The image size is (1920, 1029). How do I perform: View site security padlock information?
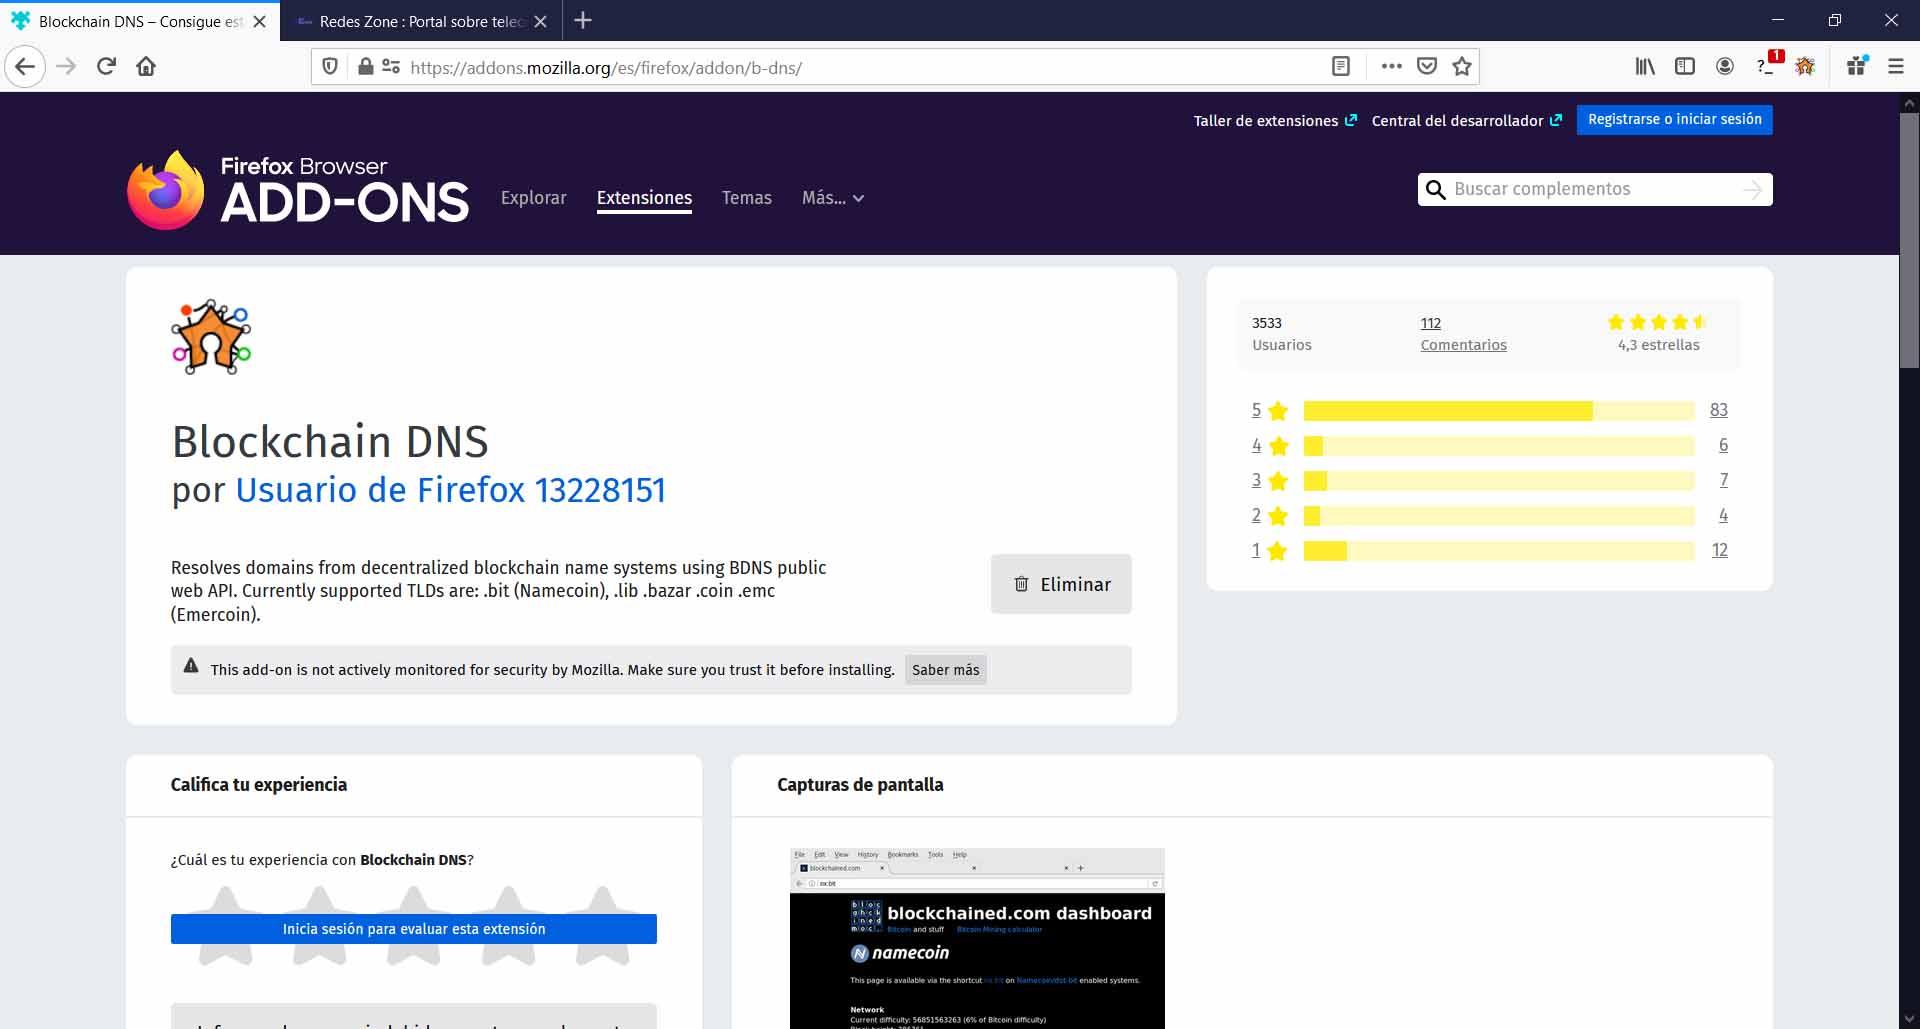pos(366,67)
